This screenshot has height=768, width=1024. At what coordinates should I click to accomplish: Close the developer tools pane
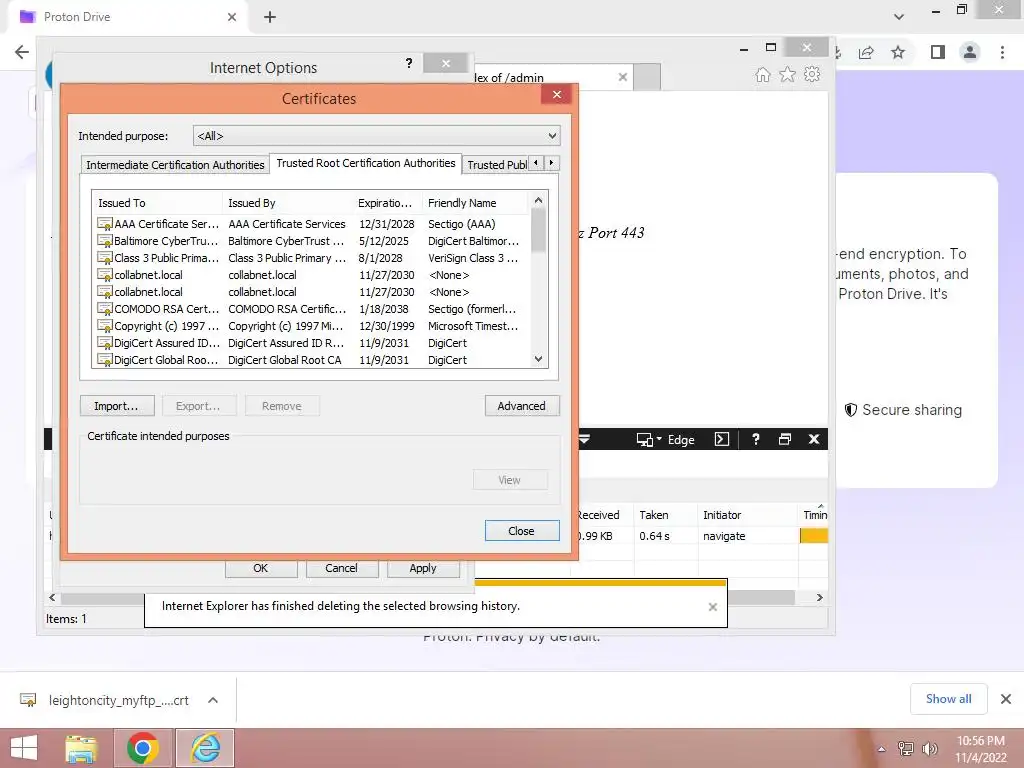point(814,440)
